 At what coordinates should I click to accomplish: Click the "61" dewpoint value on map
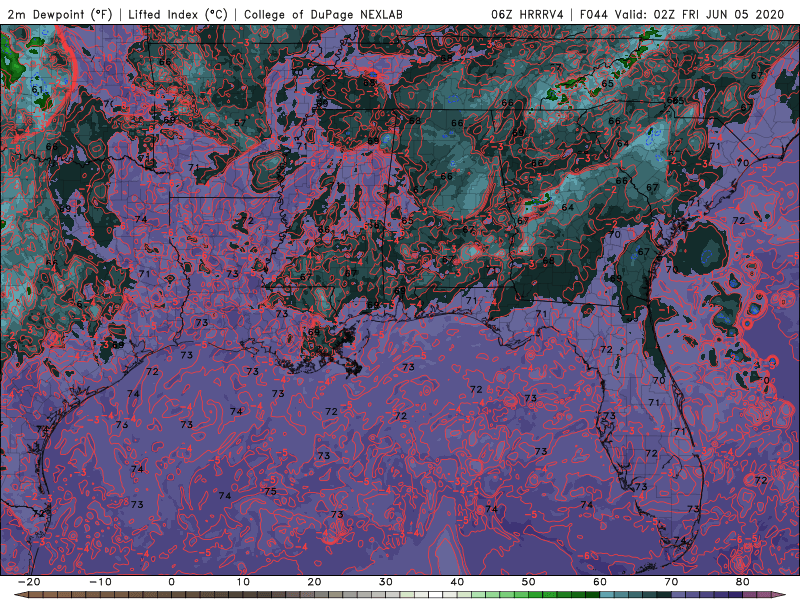pos(37,89)
